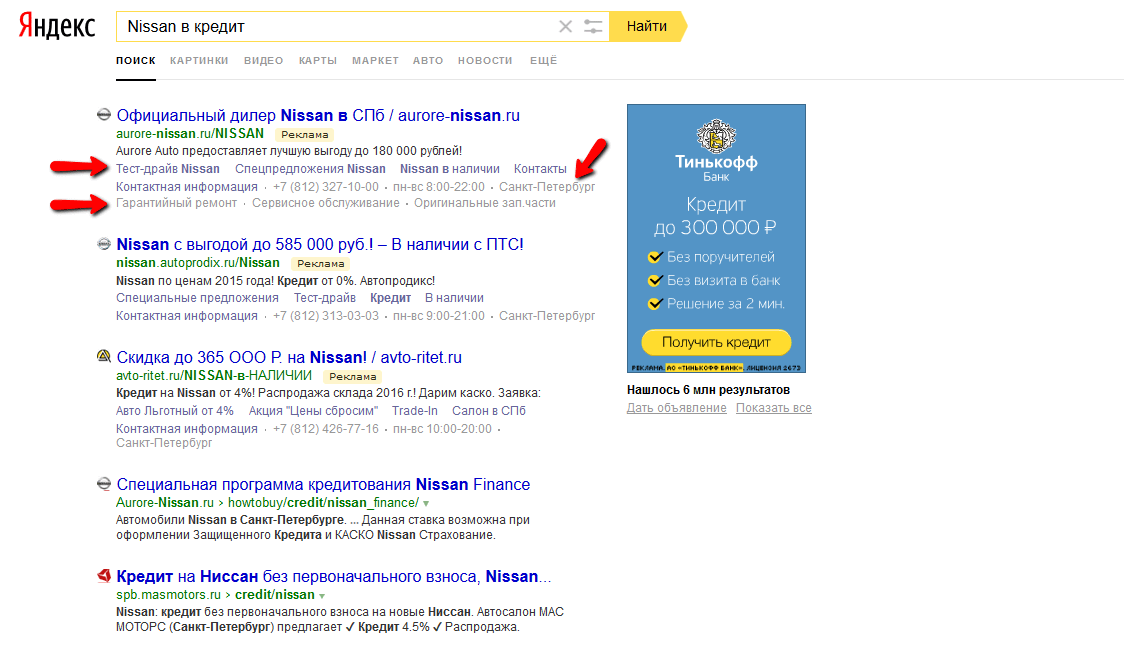
Task: Open the Ещё menu
Action: 543,61
